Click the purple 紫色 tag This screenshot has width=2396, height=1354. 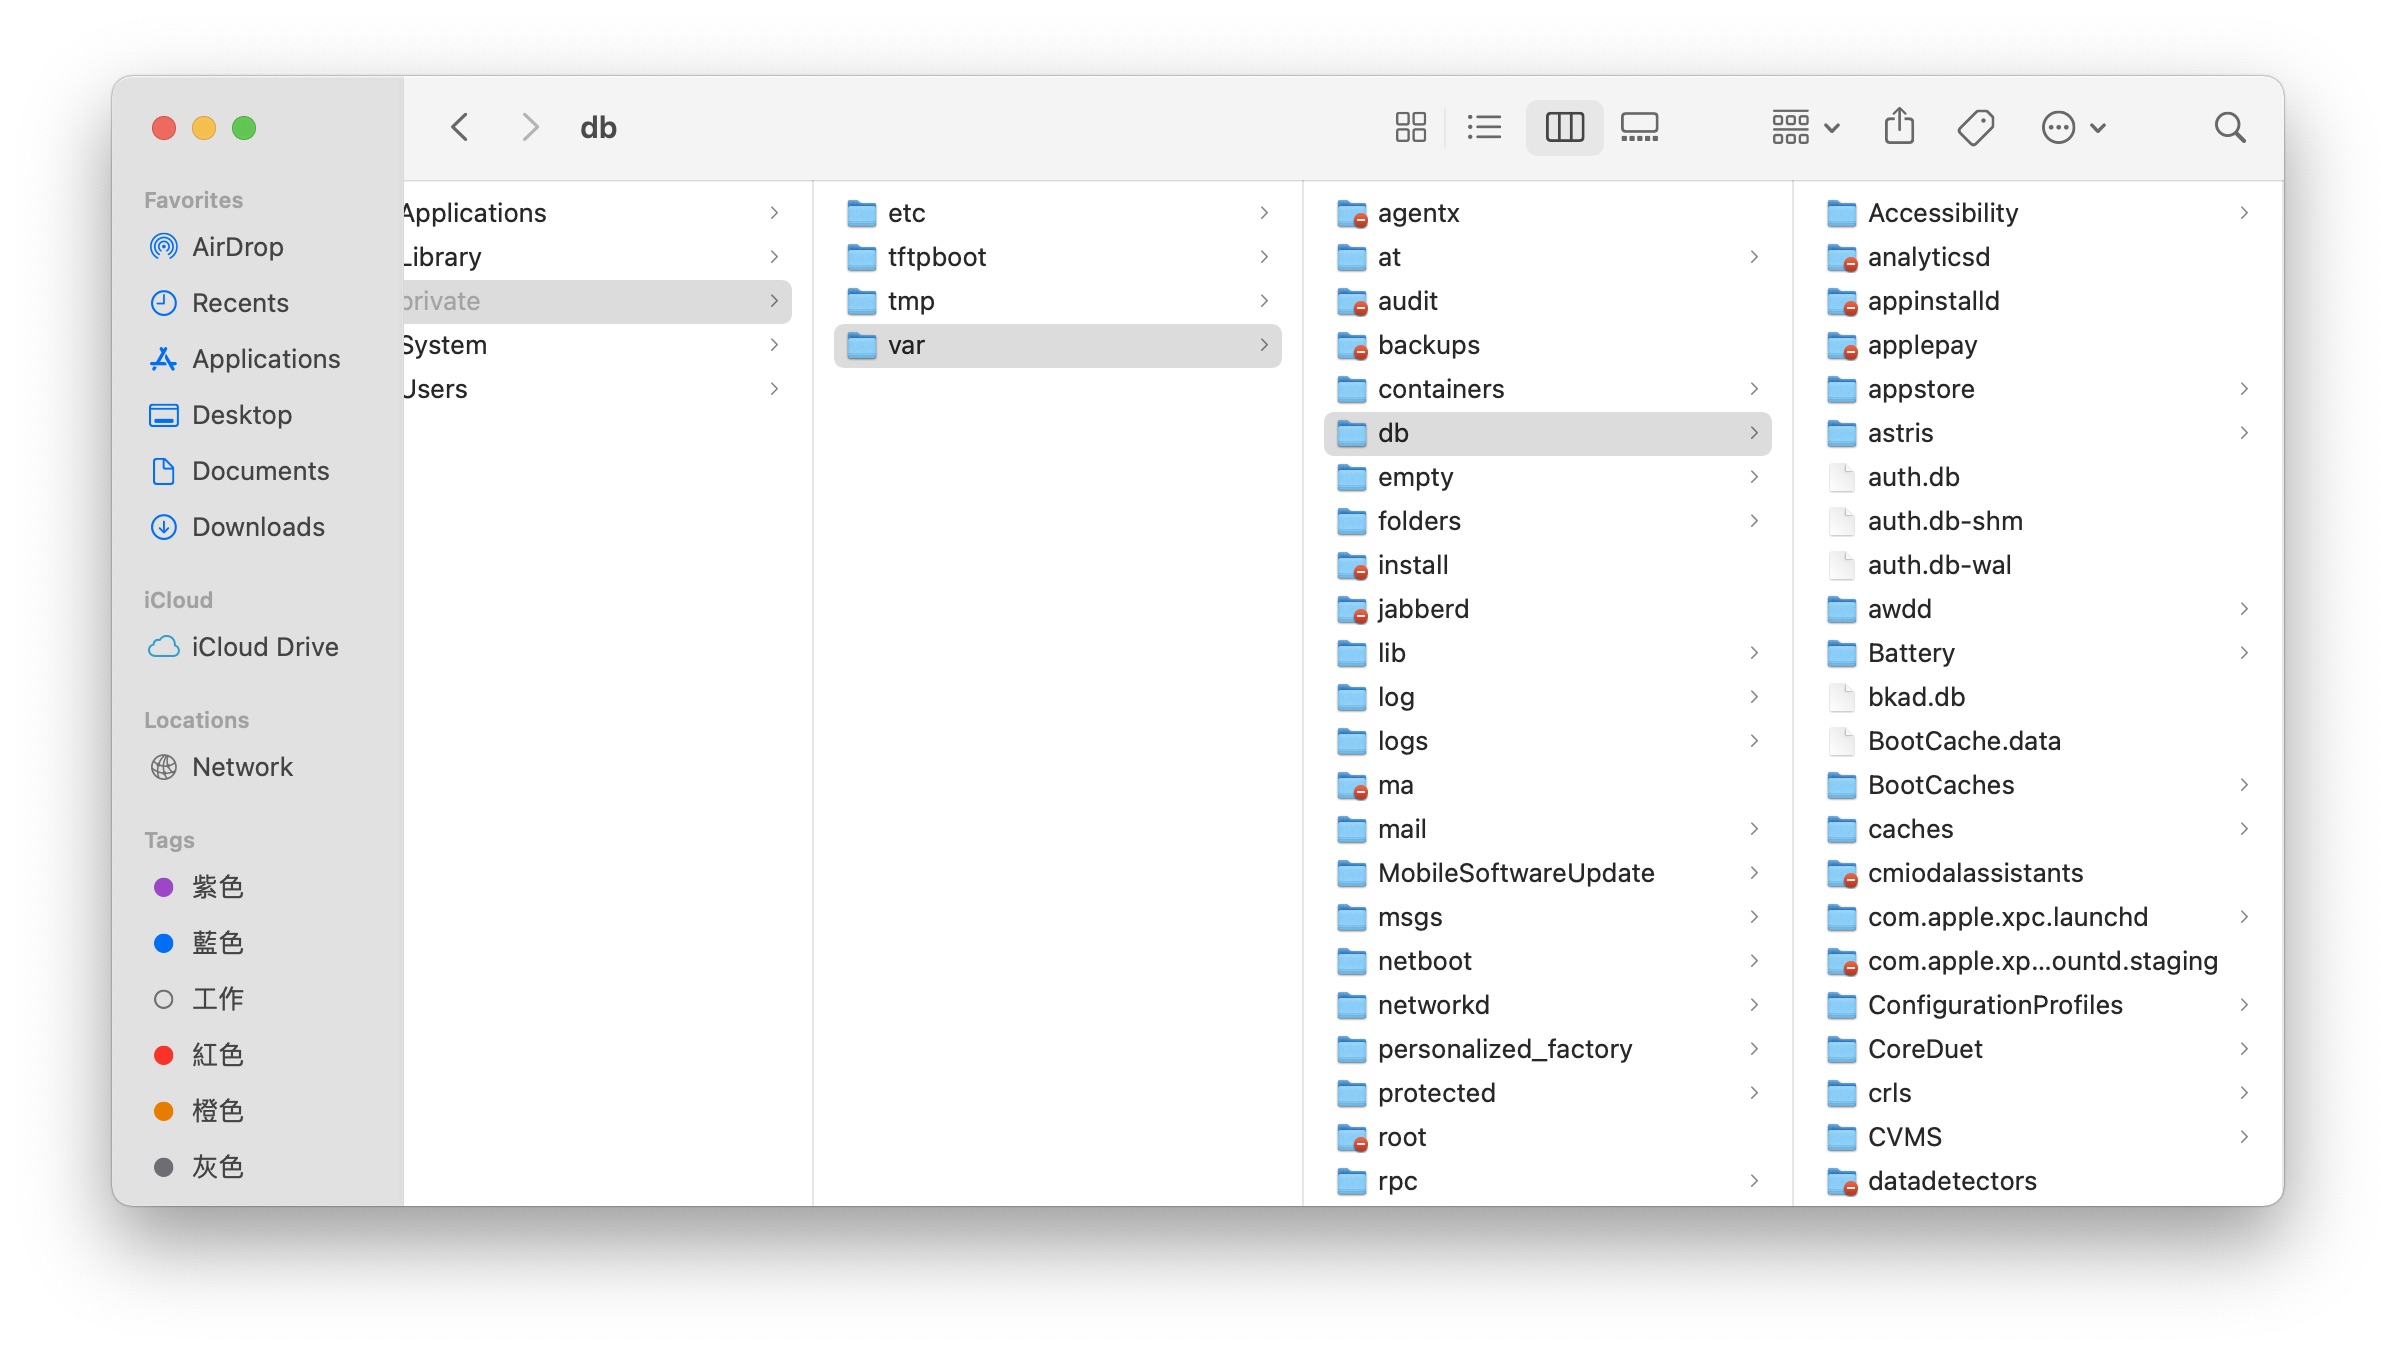pos(216,887)
